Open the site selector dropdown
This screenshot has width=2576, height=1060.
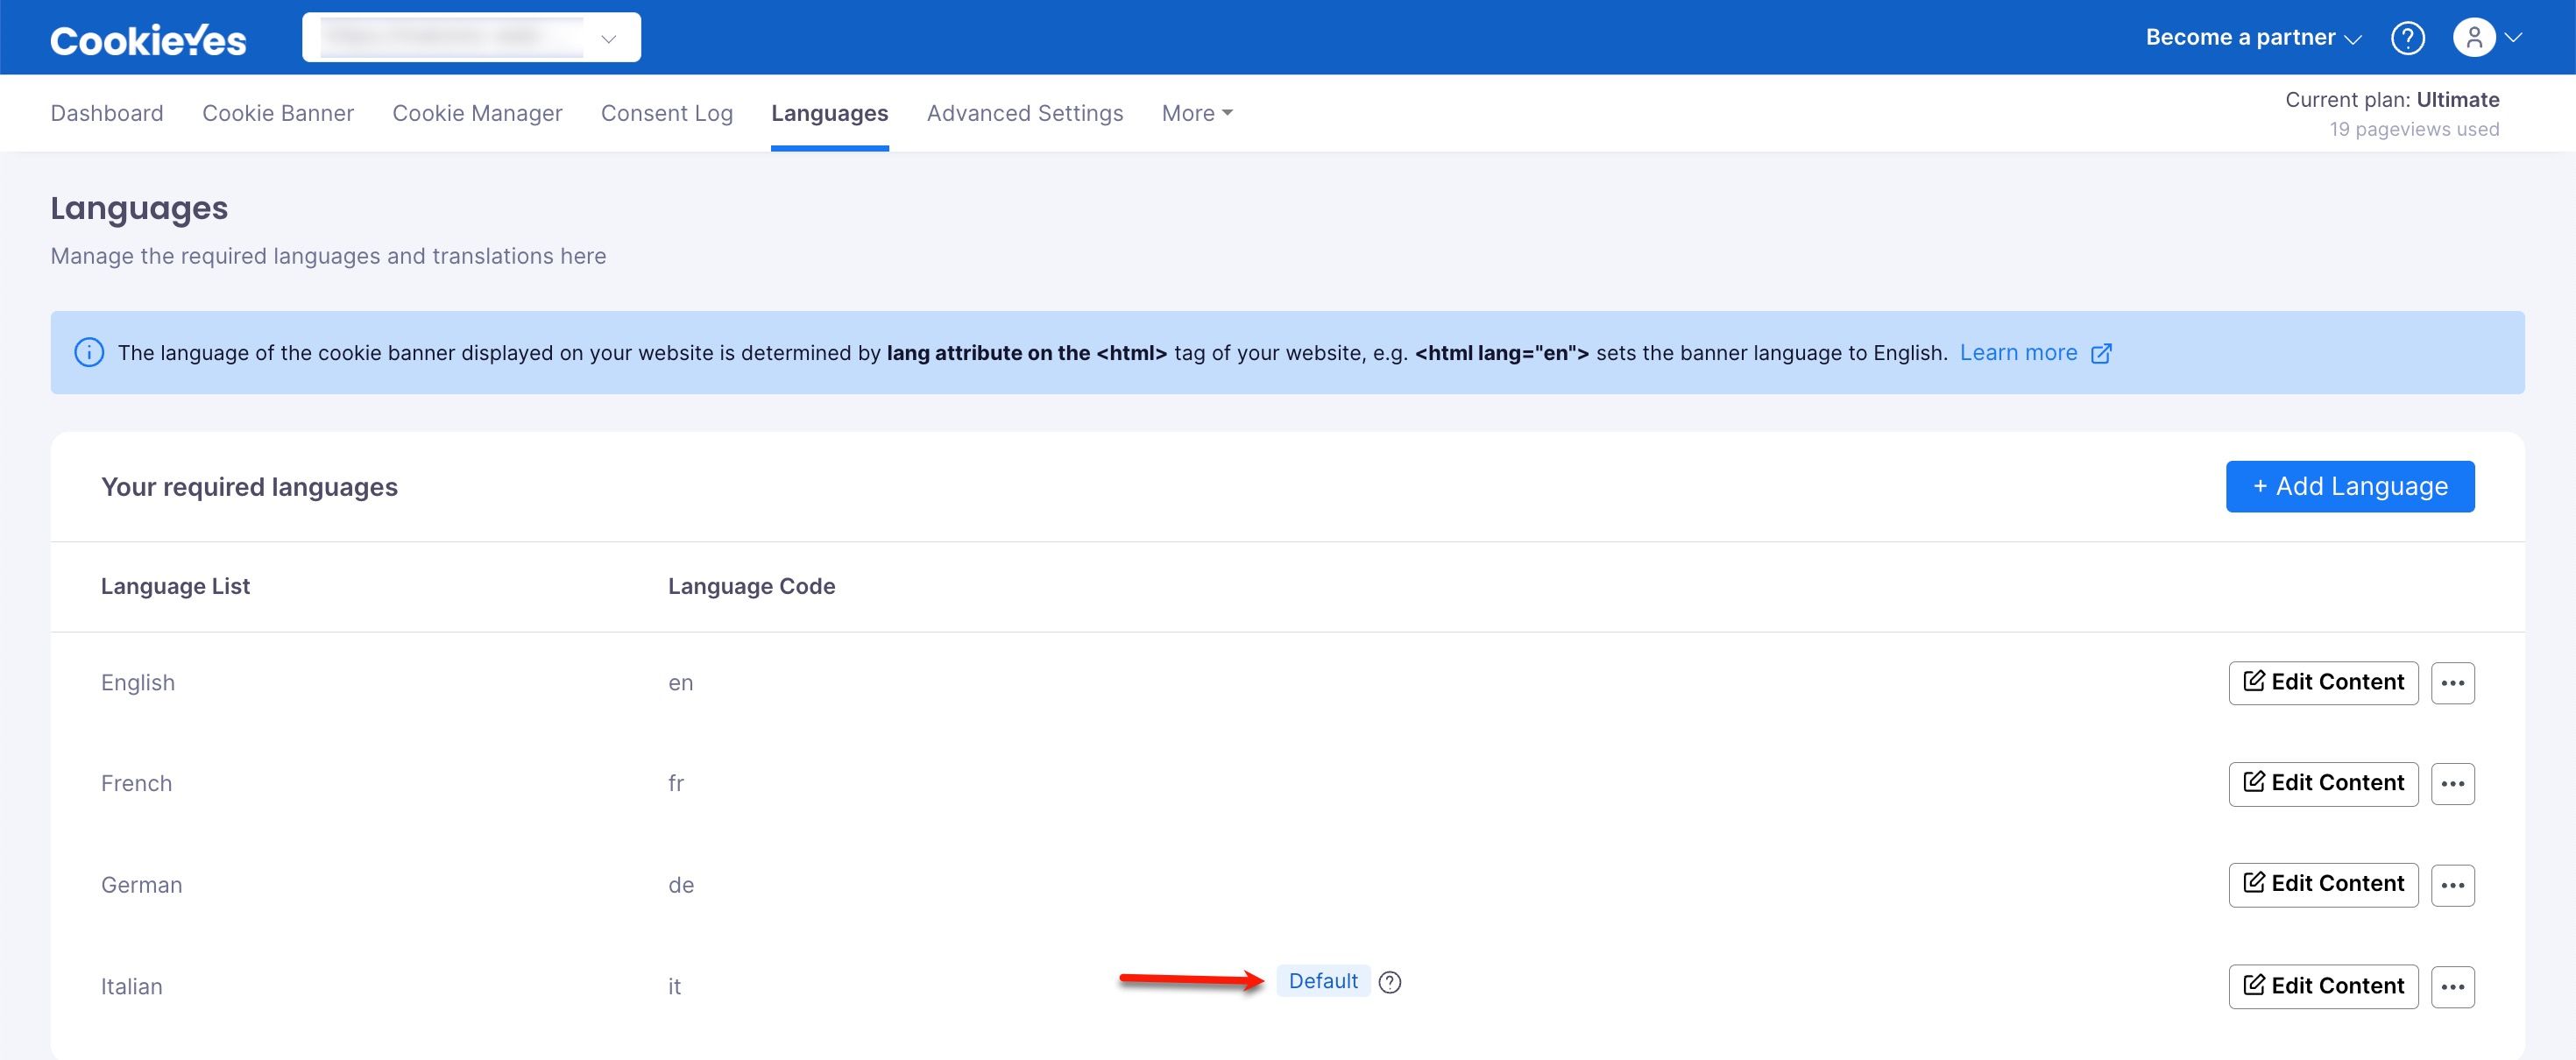click(x=471, y=37)
